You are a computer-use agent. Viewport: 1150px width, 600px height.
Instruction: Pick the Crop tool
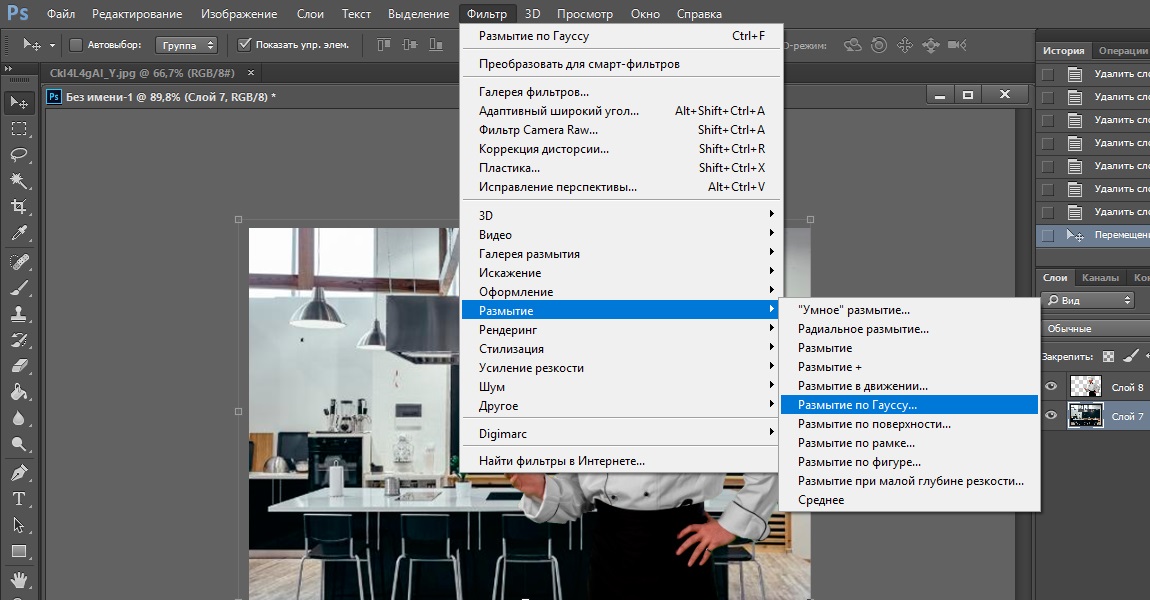[x=19, y=207]
